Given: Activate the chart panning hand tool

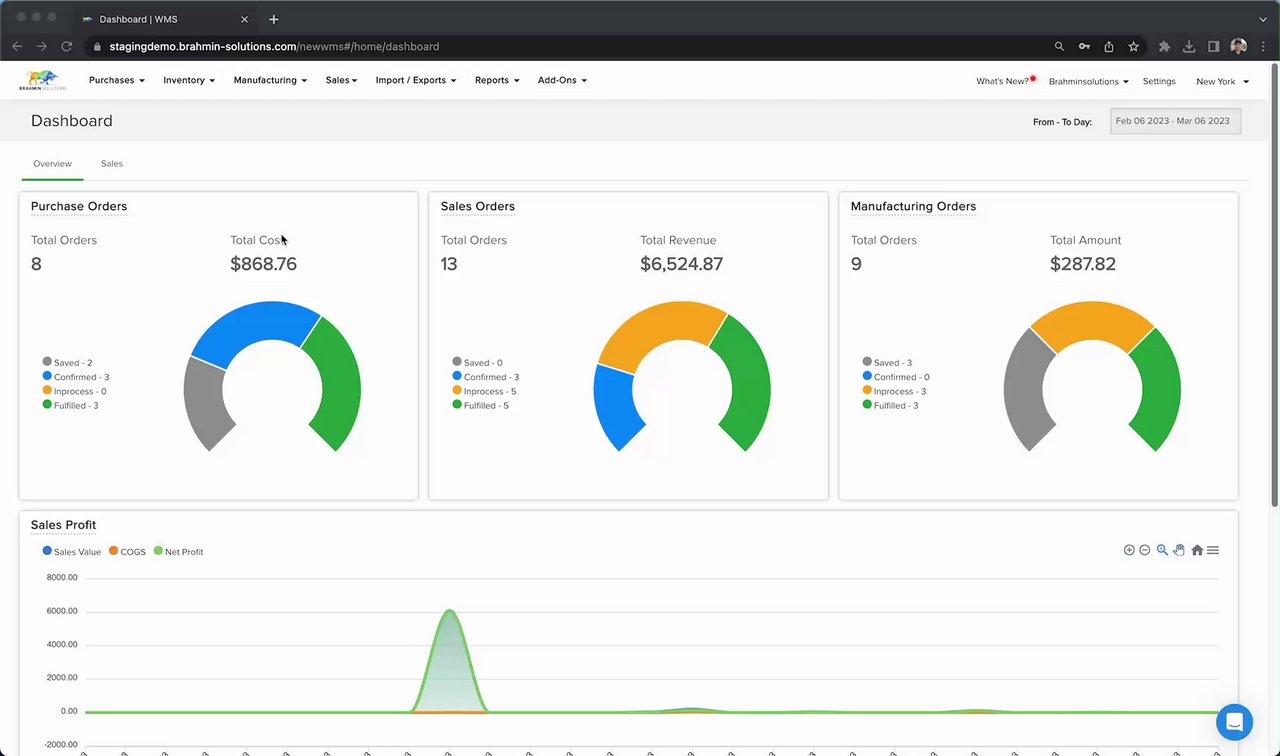Looking at the screenshot, I should tap(1179, 550).
